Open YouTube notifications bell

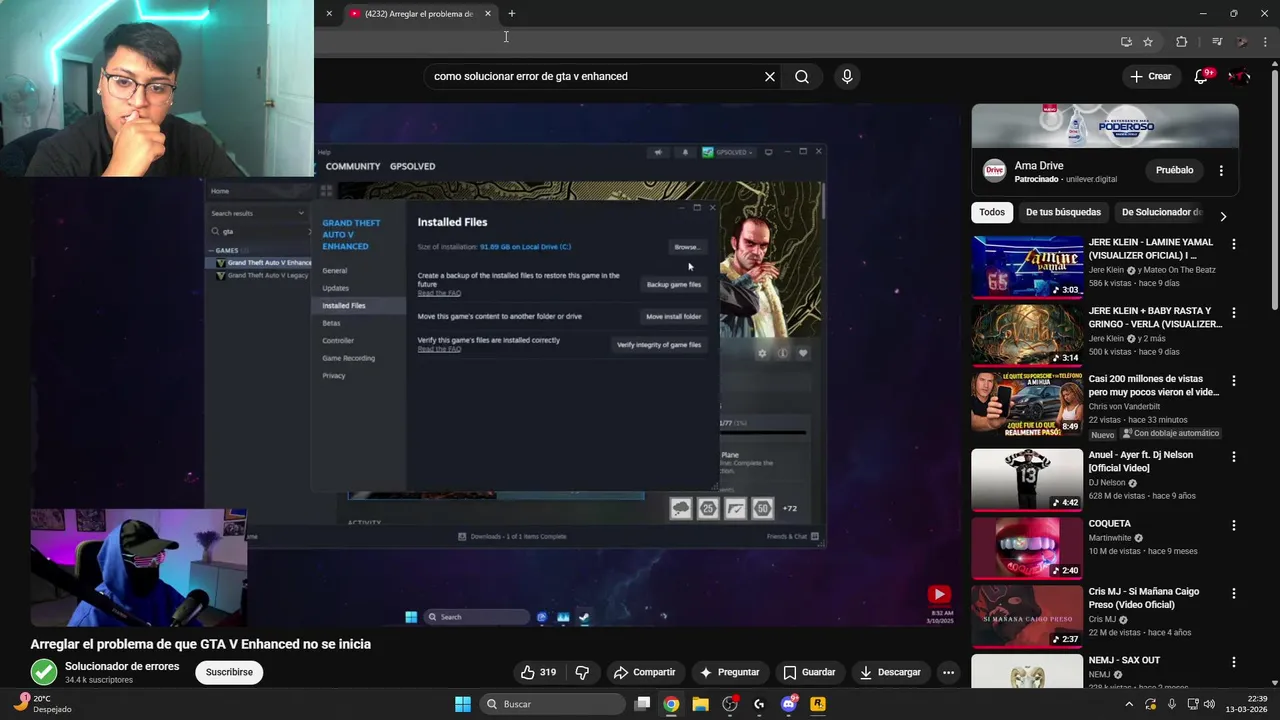[1201, 76]
